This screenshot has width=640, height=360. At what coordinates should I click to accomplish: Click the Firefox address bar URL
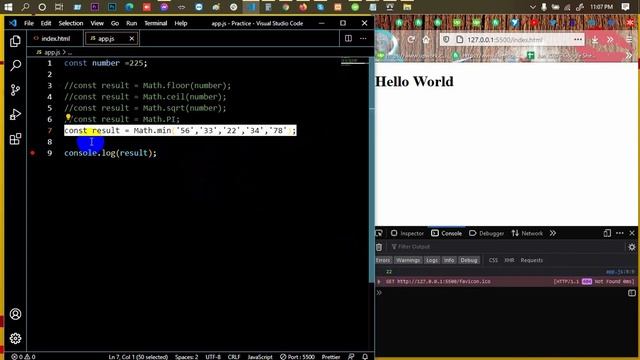[504, 40]
